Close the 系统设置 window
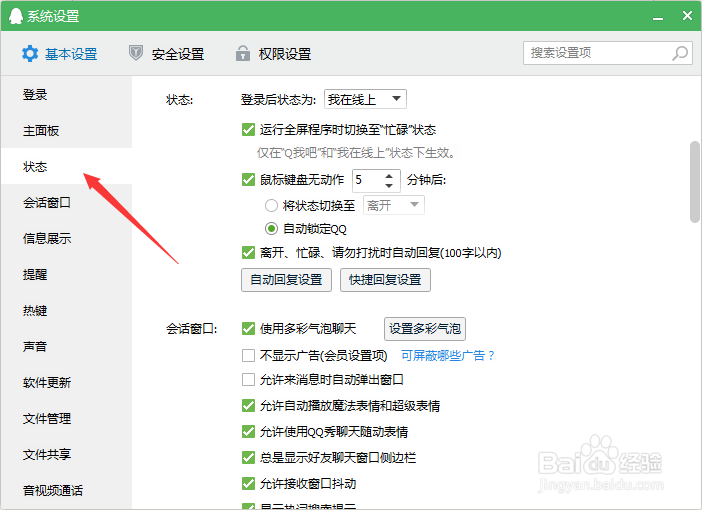This screenshot has height=510, width=702. [x=687, y=16]
